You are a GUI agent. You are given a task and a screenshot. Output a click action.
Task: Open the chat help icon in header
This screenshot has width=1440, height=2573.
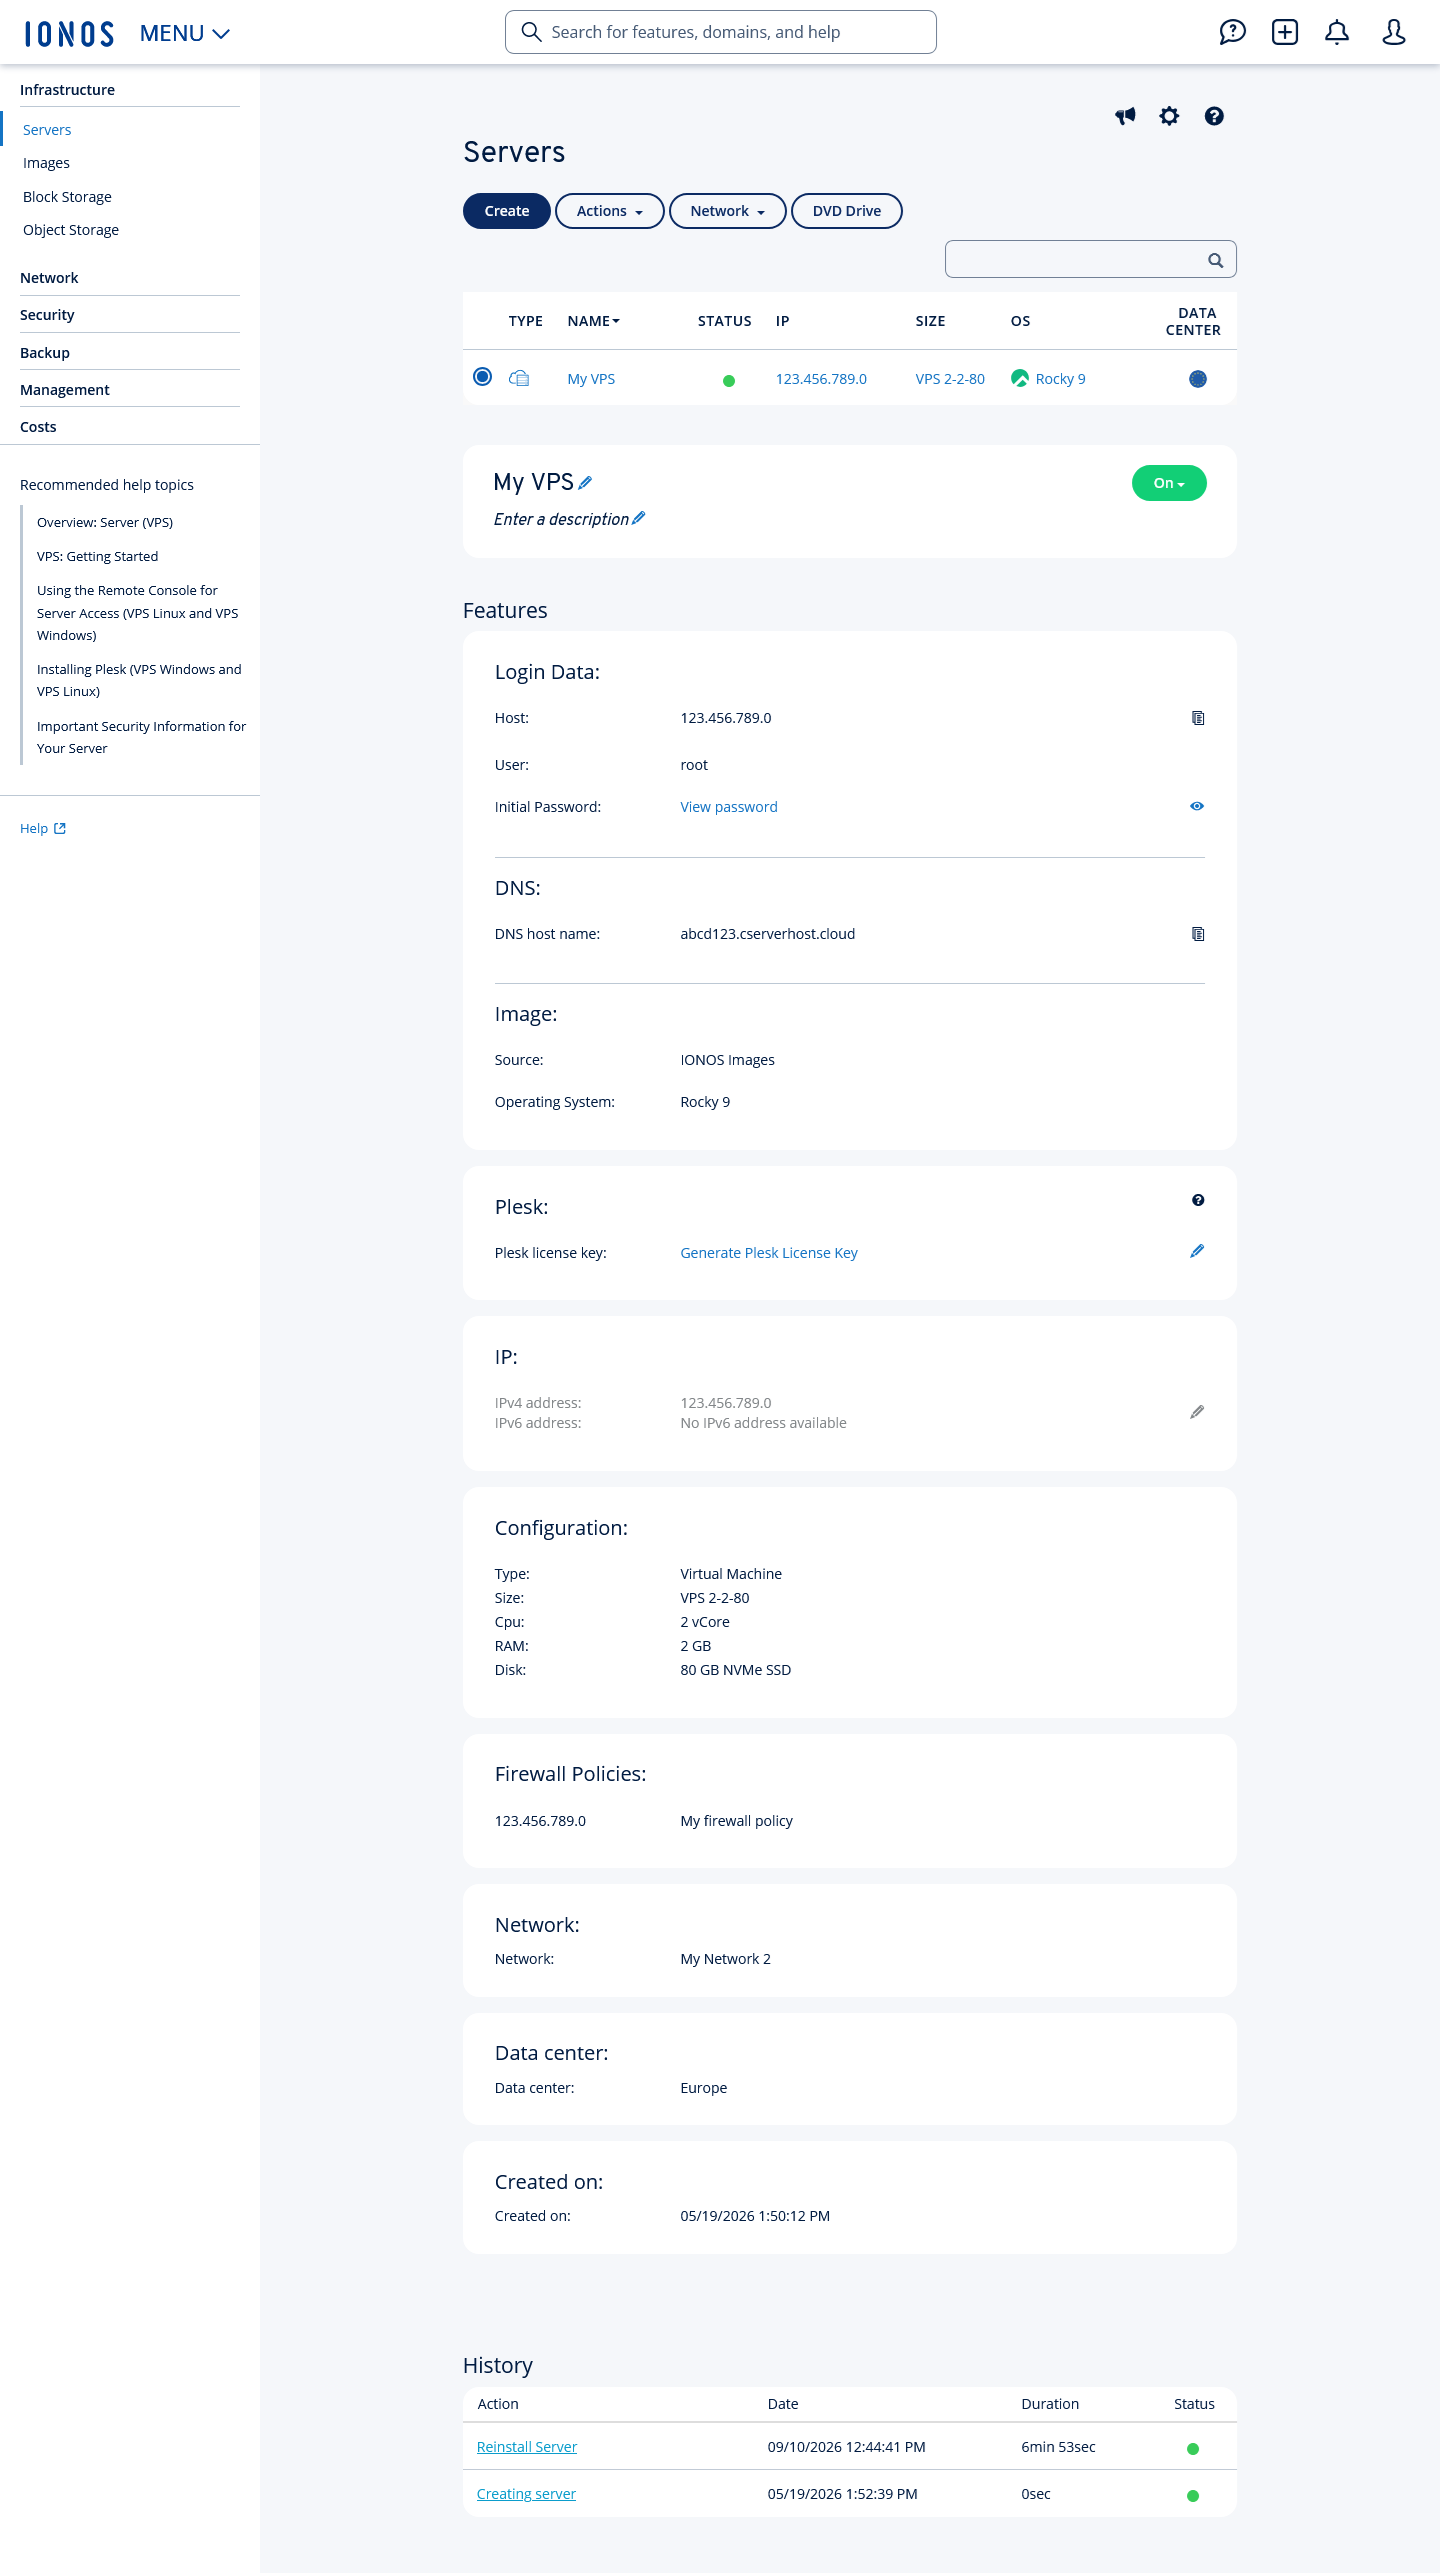[x=1232, y=32]
